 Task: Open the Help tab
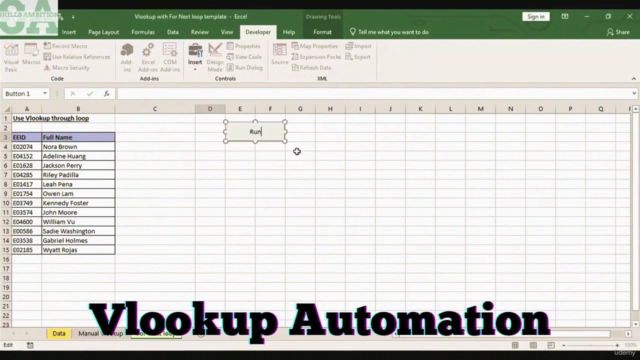pos(289,32)
